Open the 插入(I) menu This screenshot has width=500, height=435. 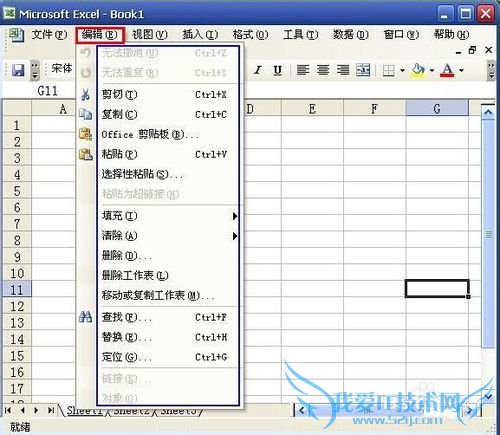[200, 34]
